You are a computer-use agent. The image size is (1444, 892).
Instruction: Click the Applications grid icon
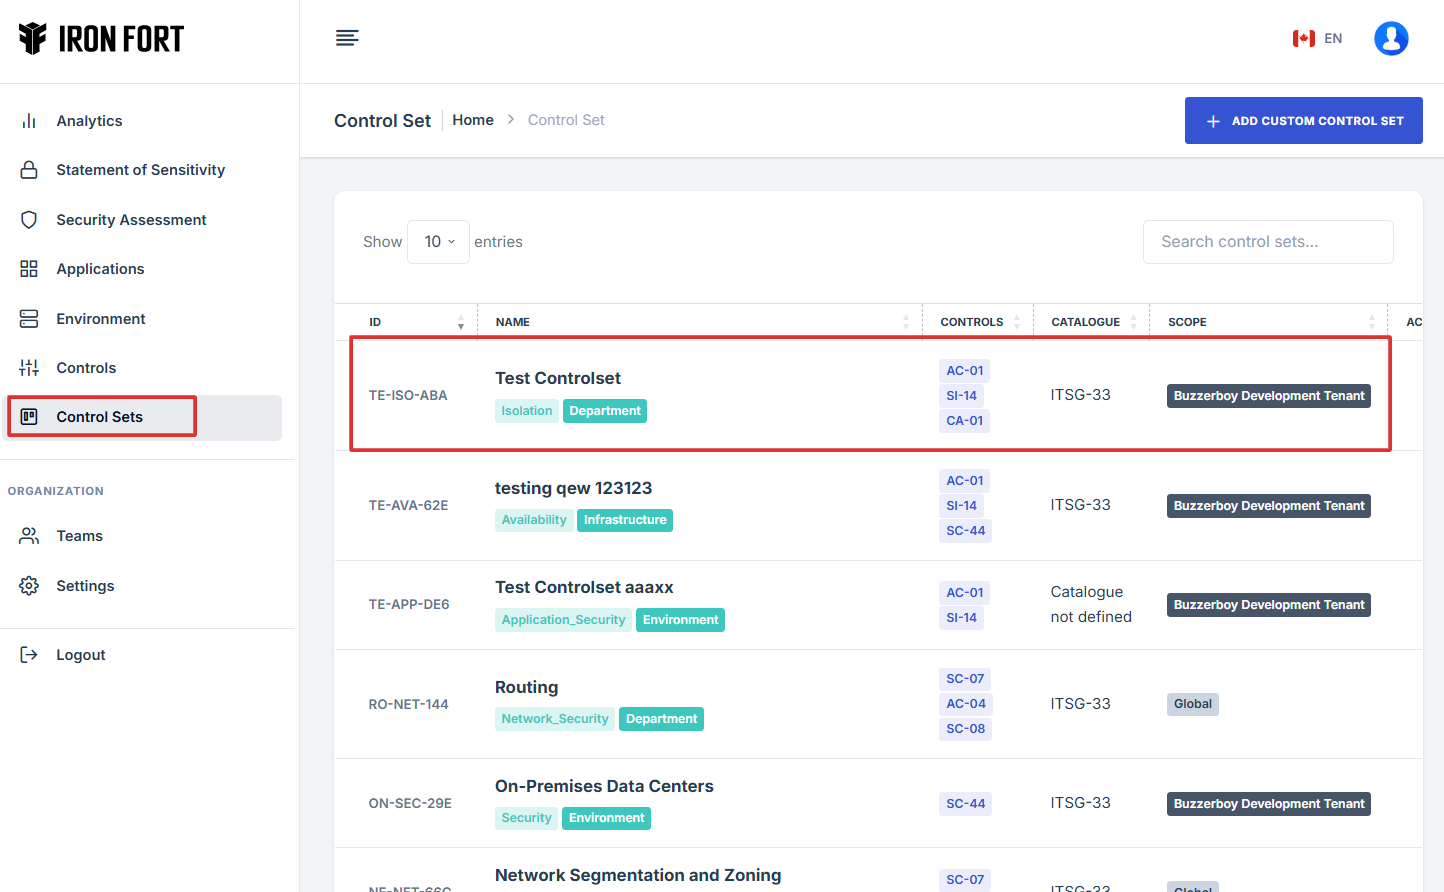click(29, 269)
